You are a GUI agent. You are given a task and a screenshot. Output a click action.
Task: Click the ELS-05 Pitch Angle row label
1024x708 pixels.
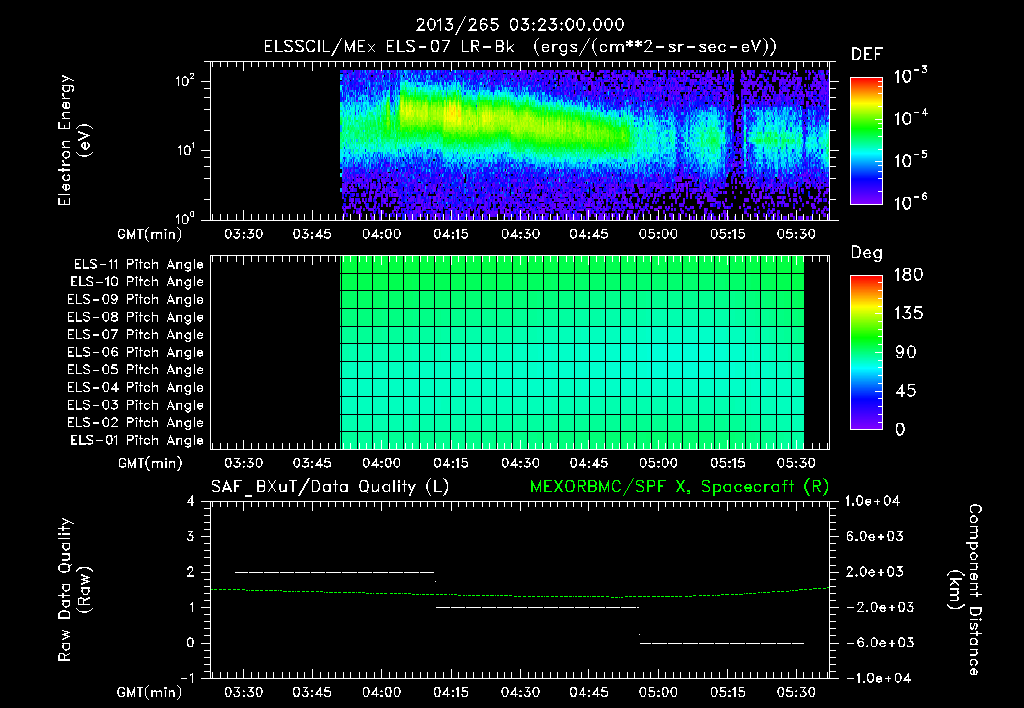click(x=135, y=370)
